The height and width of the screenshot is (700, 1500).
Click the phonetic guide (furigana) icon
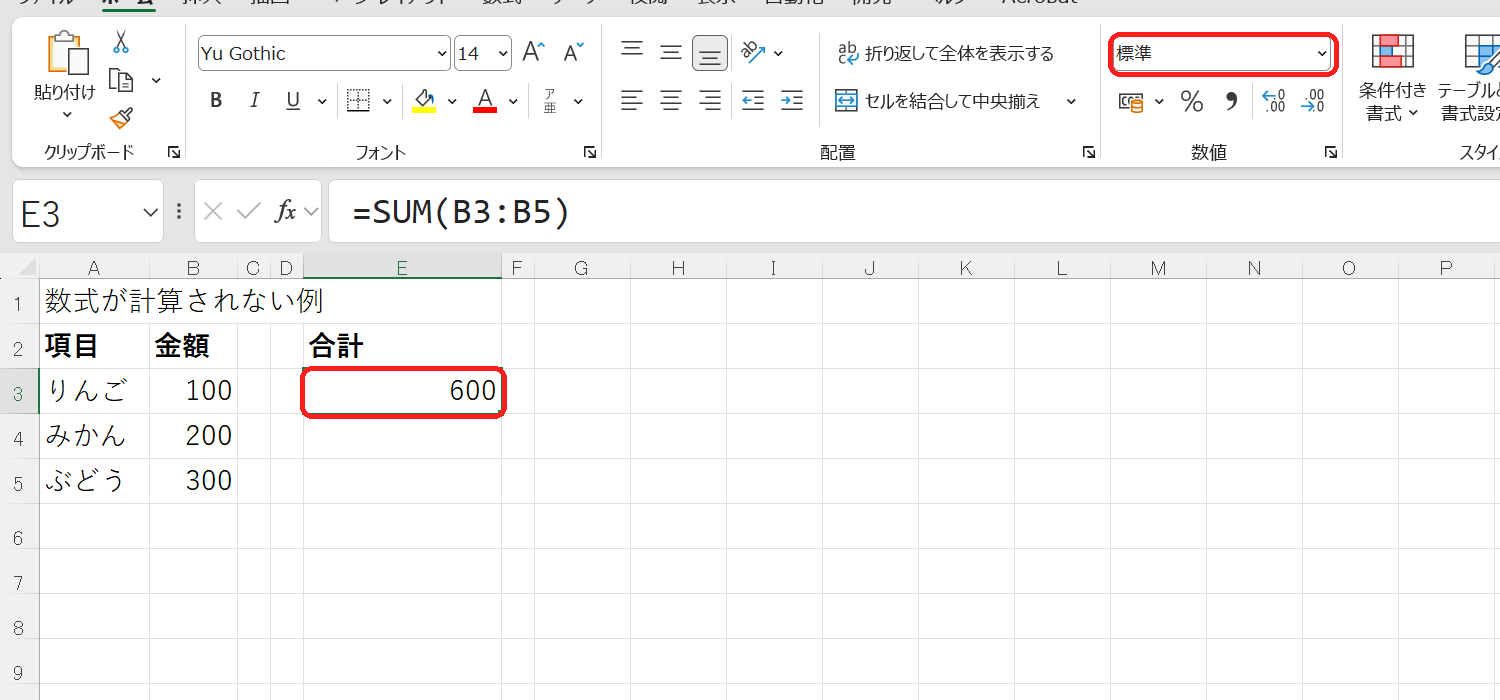pyautogui.click(x=550, y=101)
